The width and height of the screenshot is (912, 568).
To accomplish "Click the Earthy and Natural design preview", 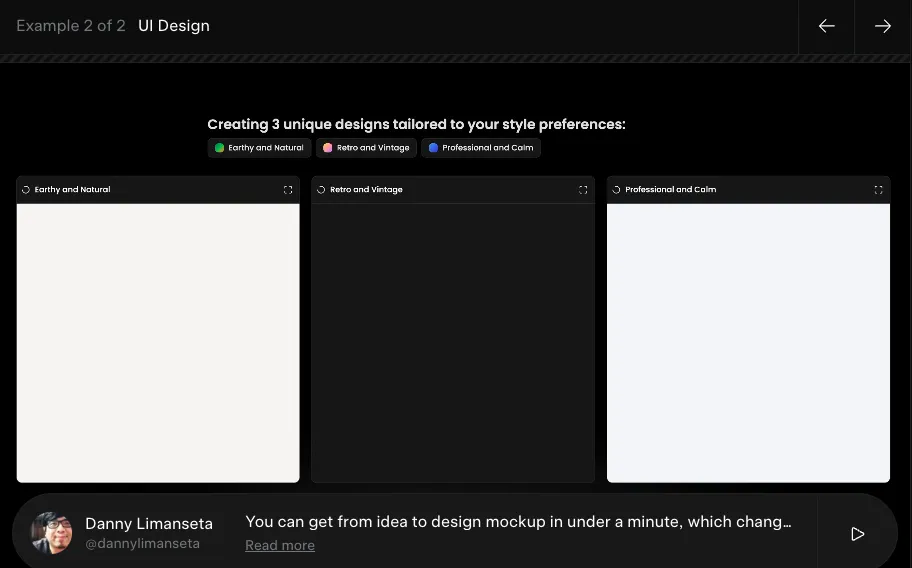I will click(158, 343).
